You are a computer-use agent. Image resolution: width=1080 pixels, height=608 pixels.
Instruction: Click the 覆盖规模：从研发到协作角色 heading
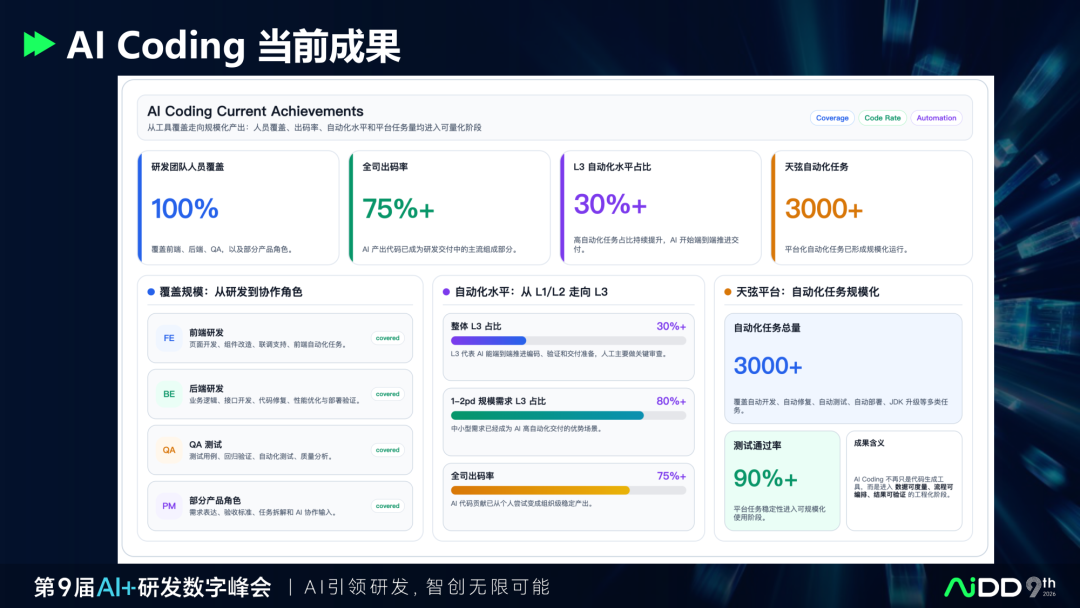231,292
